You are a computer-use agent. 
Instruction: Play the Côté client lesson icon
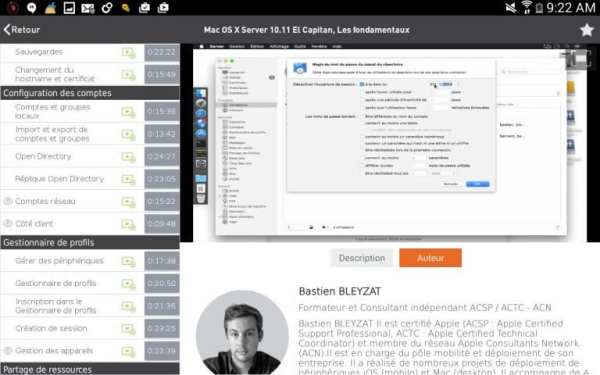[x=129, y=224]
